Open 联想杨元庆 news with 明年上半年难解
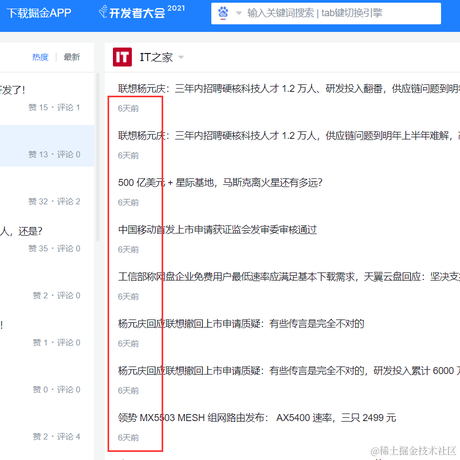Image resolution: width=460 pixels, height=460 pixels. 289,136
